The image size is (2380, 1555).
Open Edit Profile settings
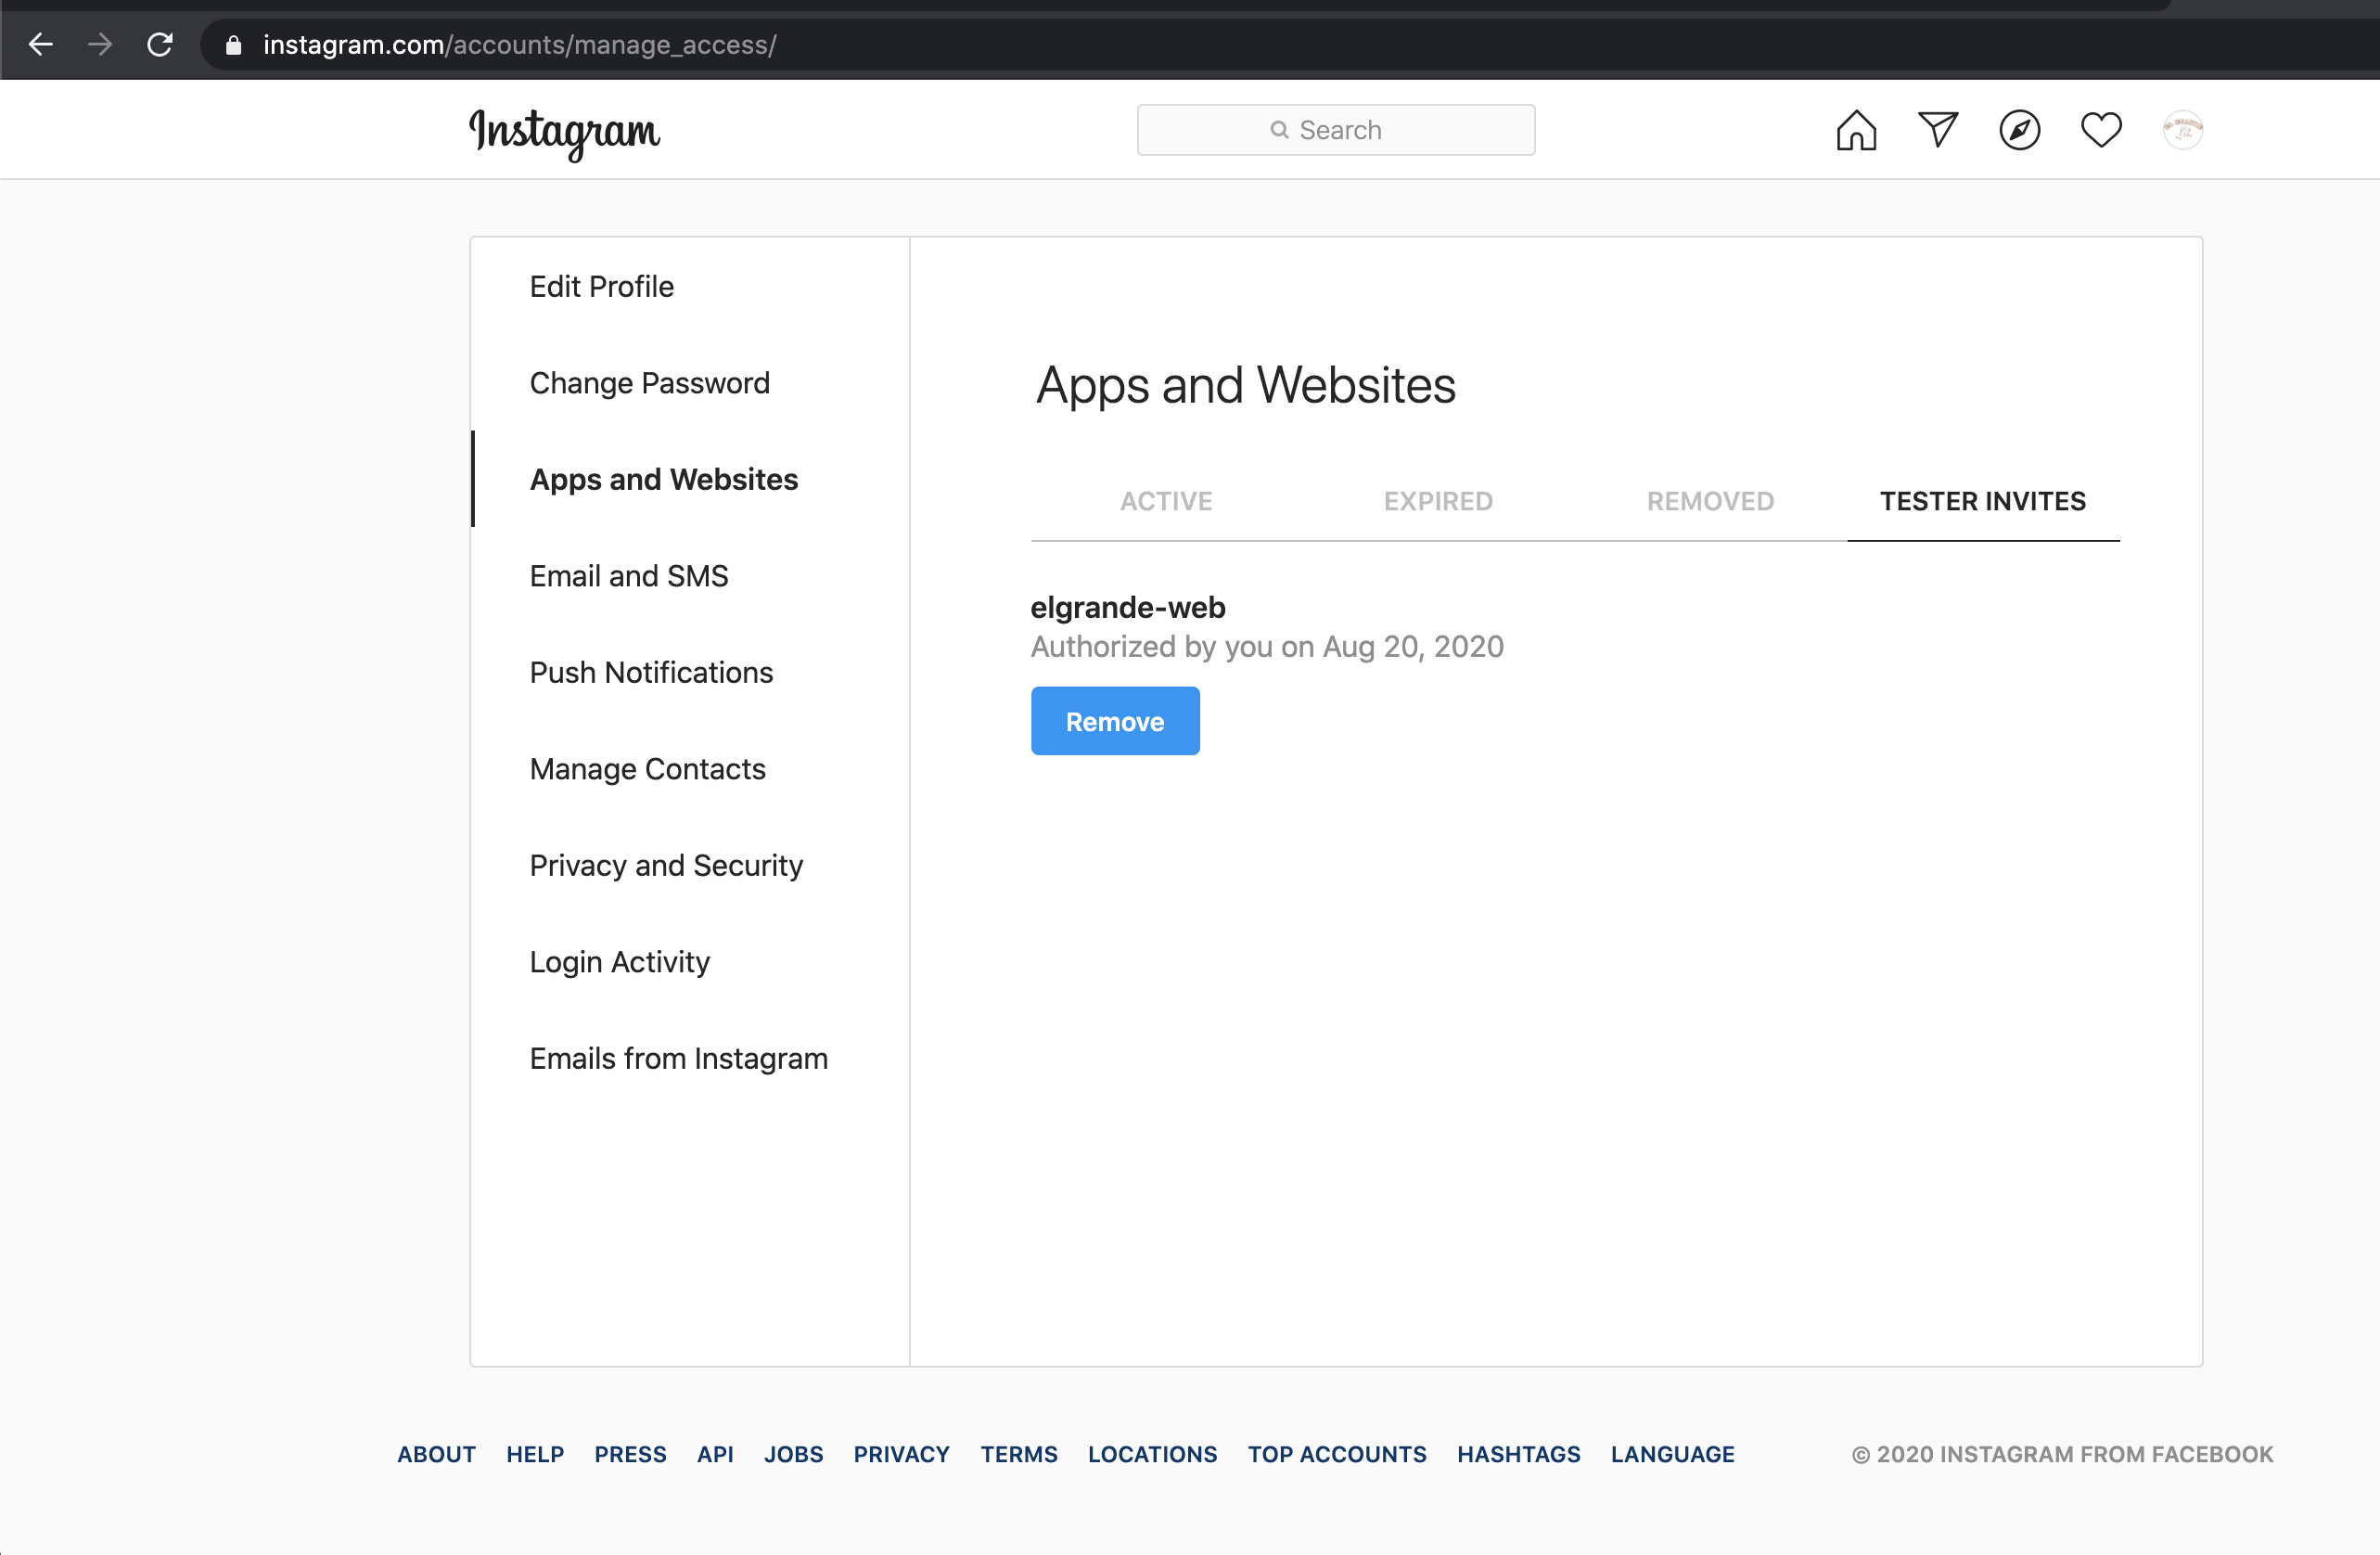click(601, 286)
